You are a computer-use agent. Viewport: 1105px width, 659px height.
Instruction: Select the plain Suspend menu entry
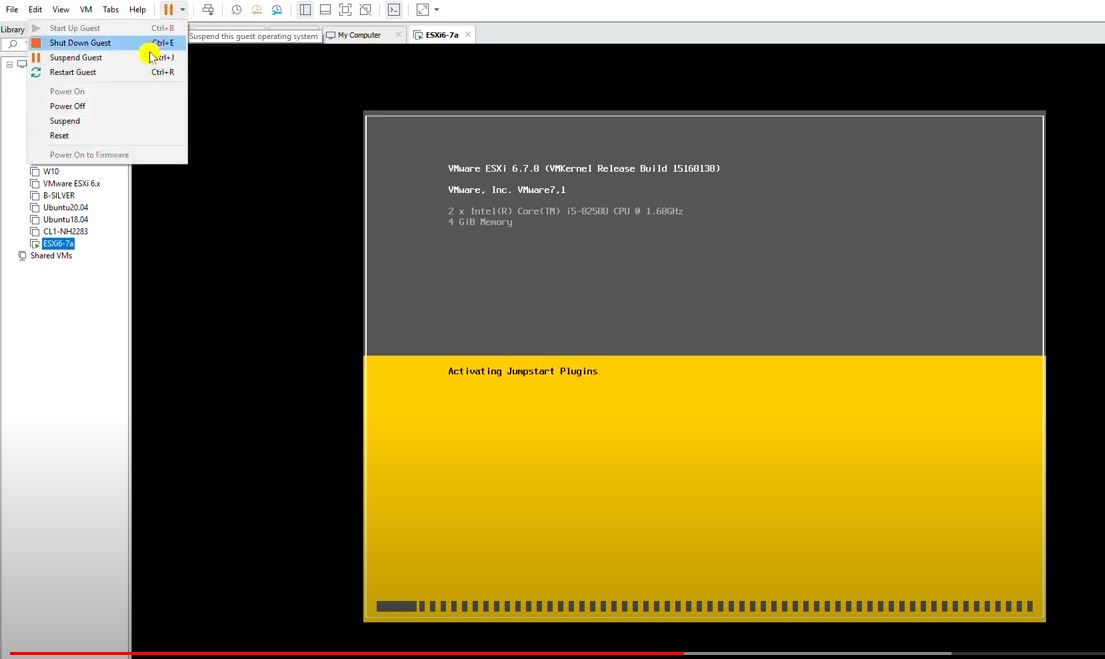tap(108, 121)
